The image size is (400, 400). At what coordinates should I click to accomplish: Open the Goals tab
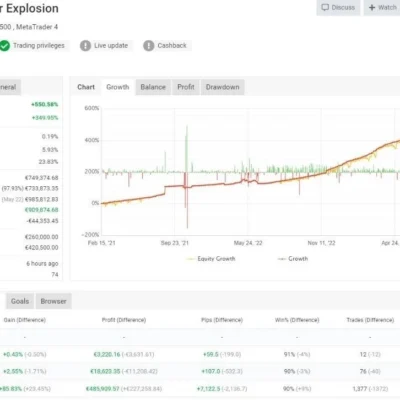[20, 301]
